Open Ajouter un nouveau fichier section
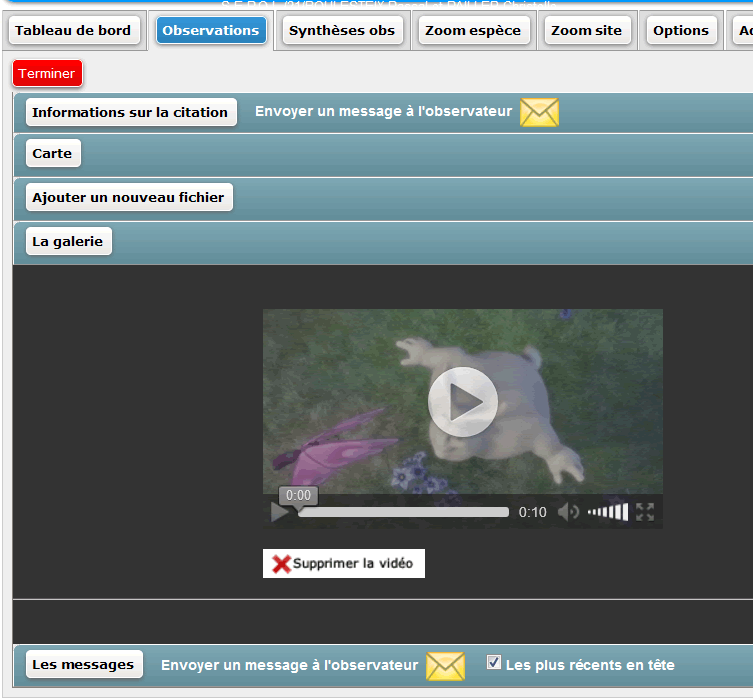The image size is (753, 699). click(x=129, y=197)
